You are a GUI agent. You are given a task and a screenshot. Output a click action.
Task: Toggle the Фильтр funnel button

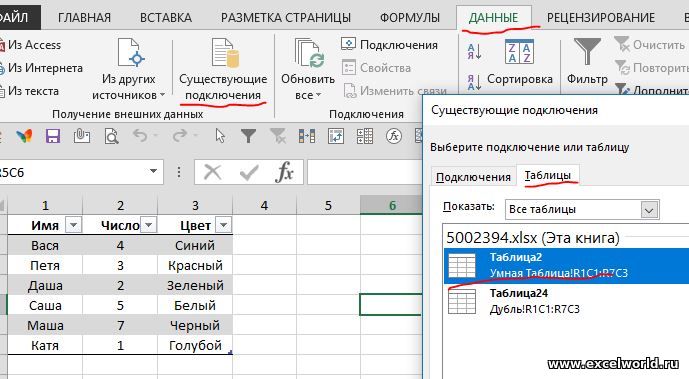pos(587,61)
